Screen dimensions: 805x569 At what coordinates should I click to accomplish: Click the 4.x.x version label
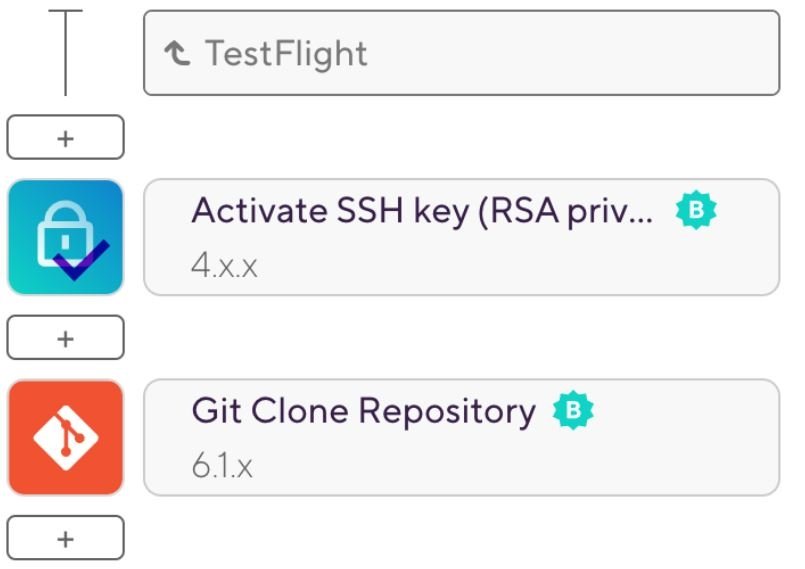[224, 267]
